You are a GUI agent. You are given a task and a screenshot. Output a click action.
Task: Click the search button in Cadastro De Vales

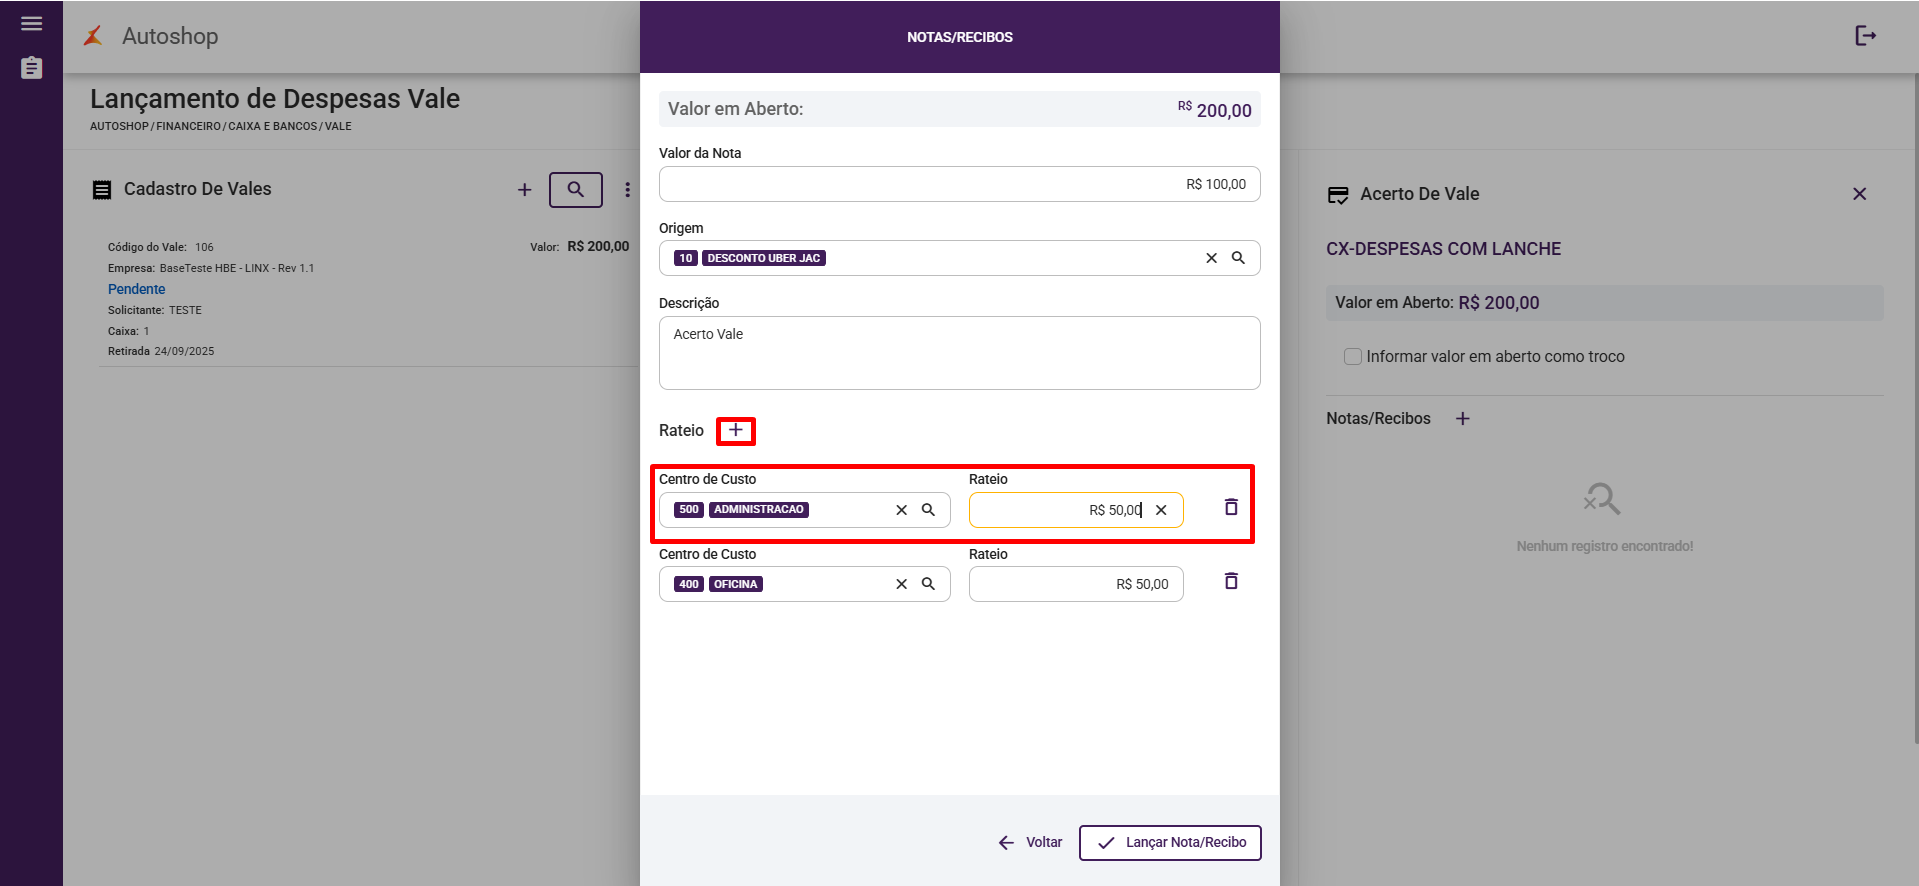[x=576, y=190]
